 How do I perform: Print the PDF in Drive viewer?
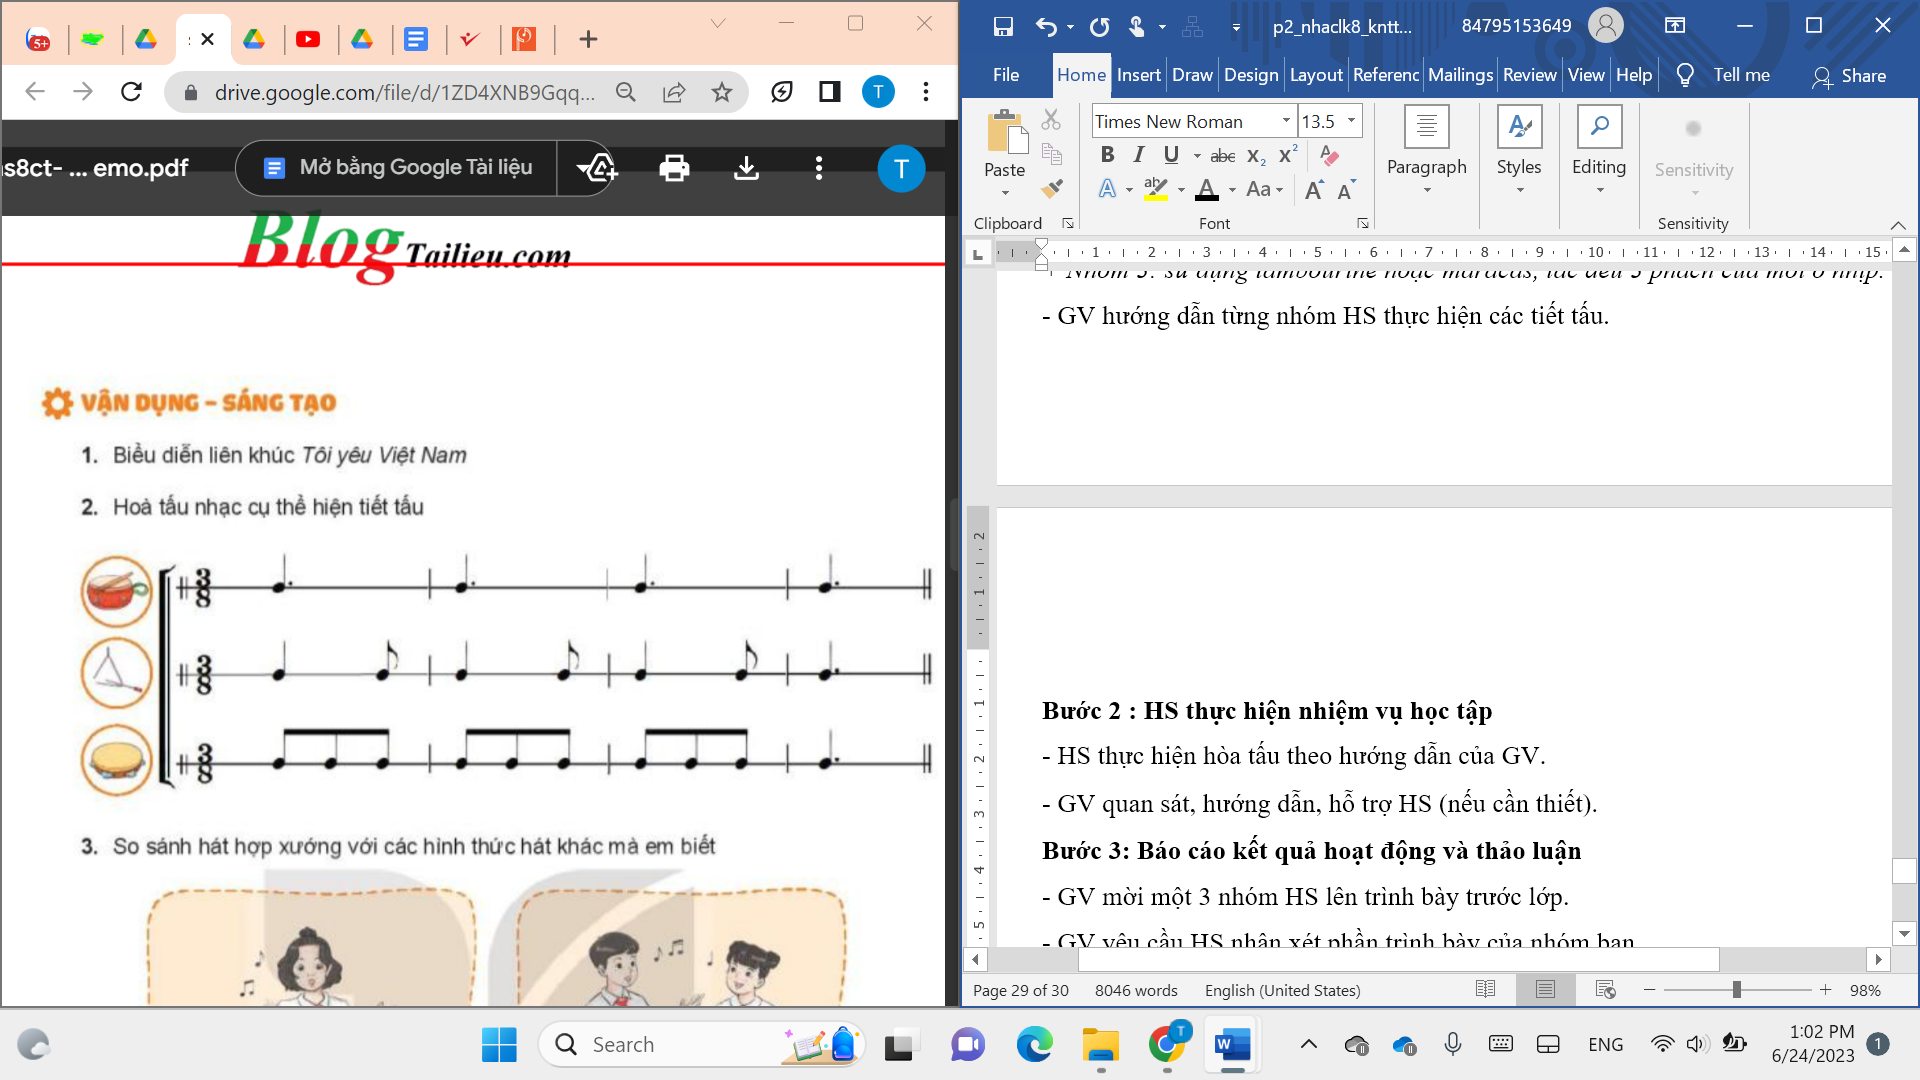click(674, 168)
